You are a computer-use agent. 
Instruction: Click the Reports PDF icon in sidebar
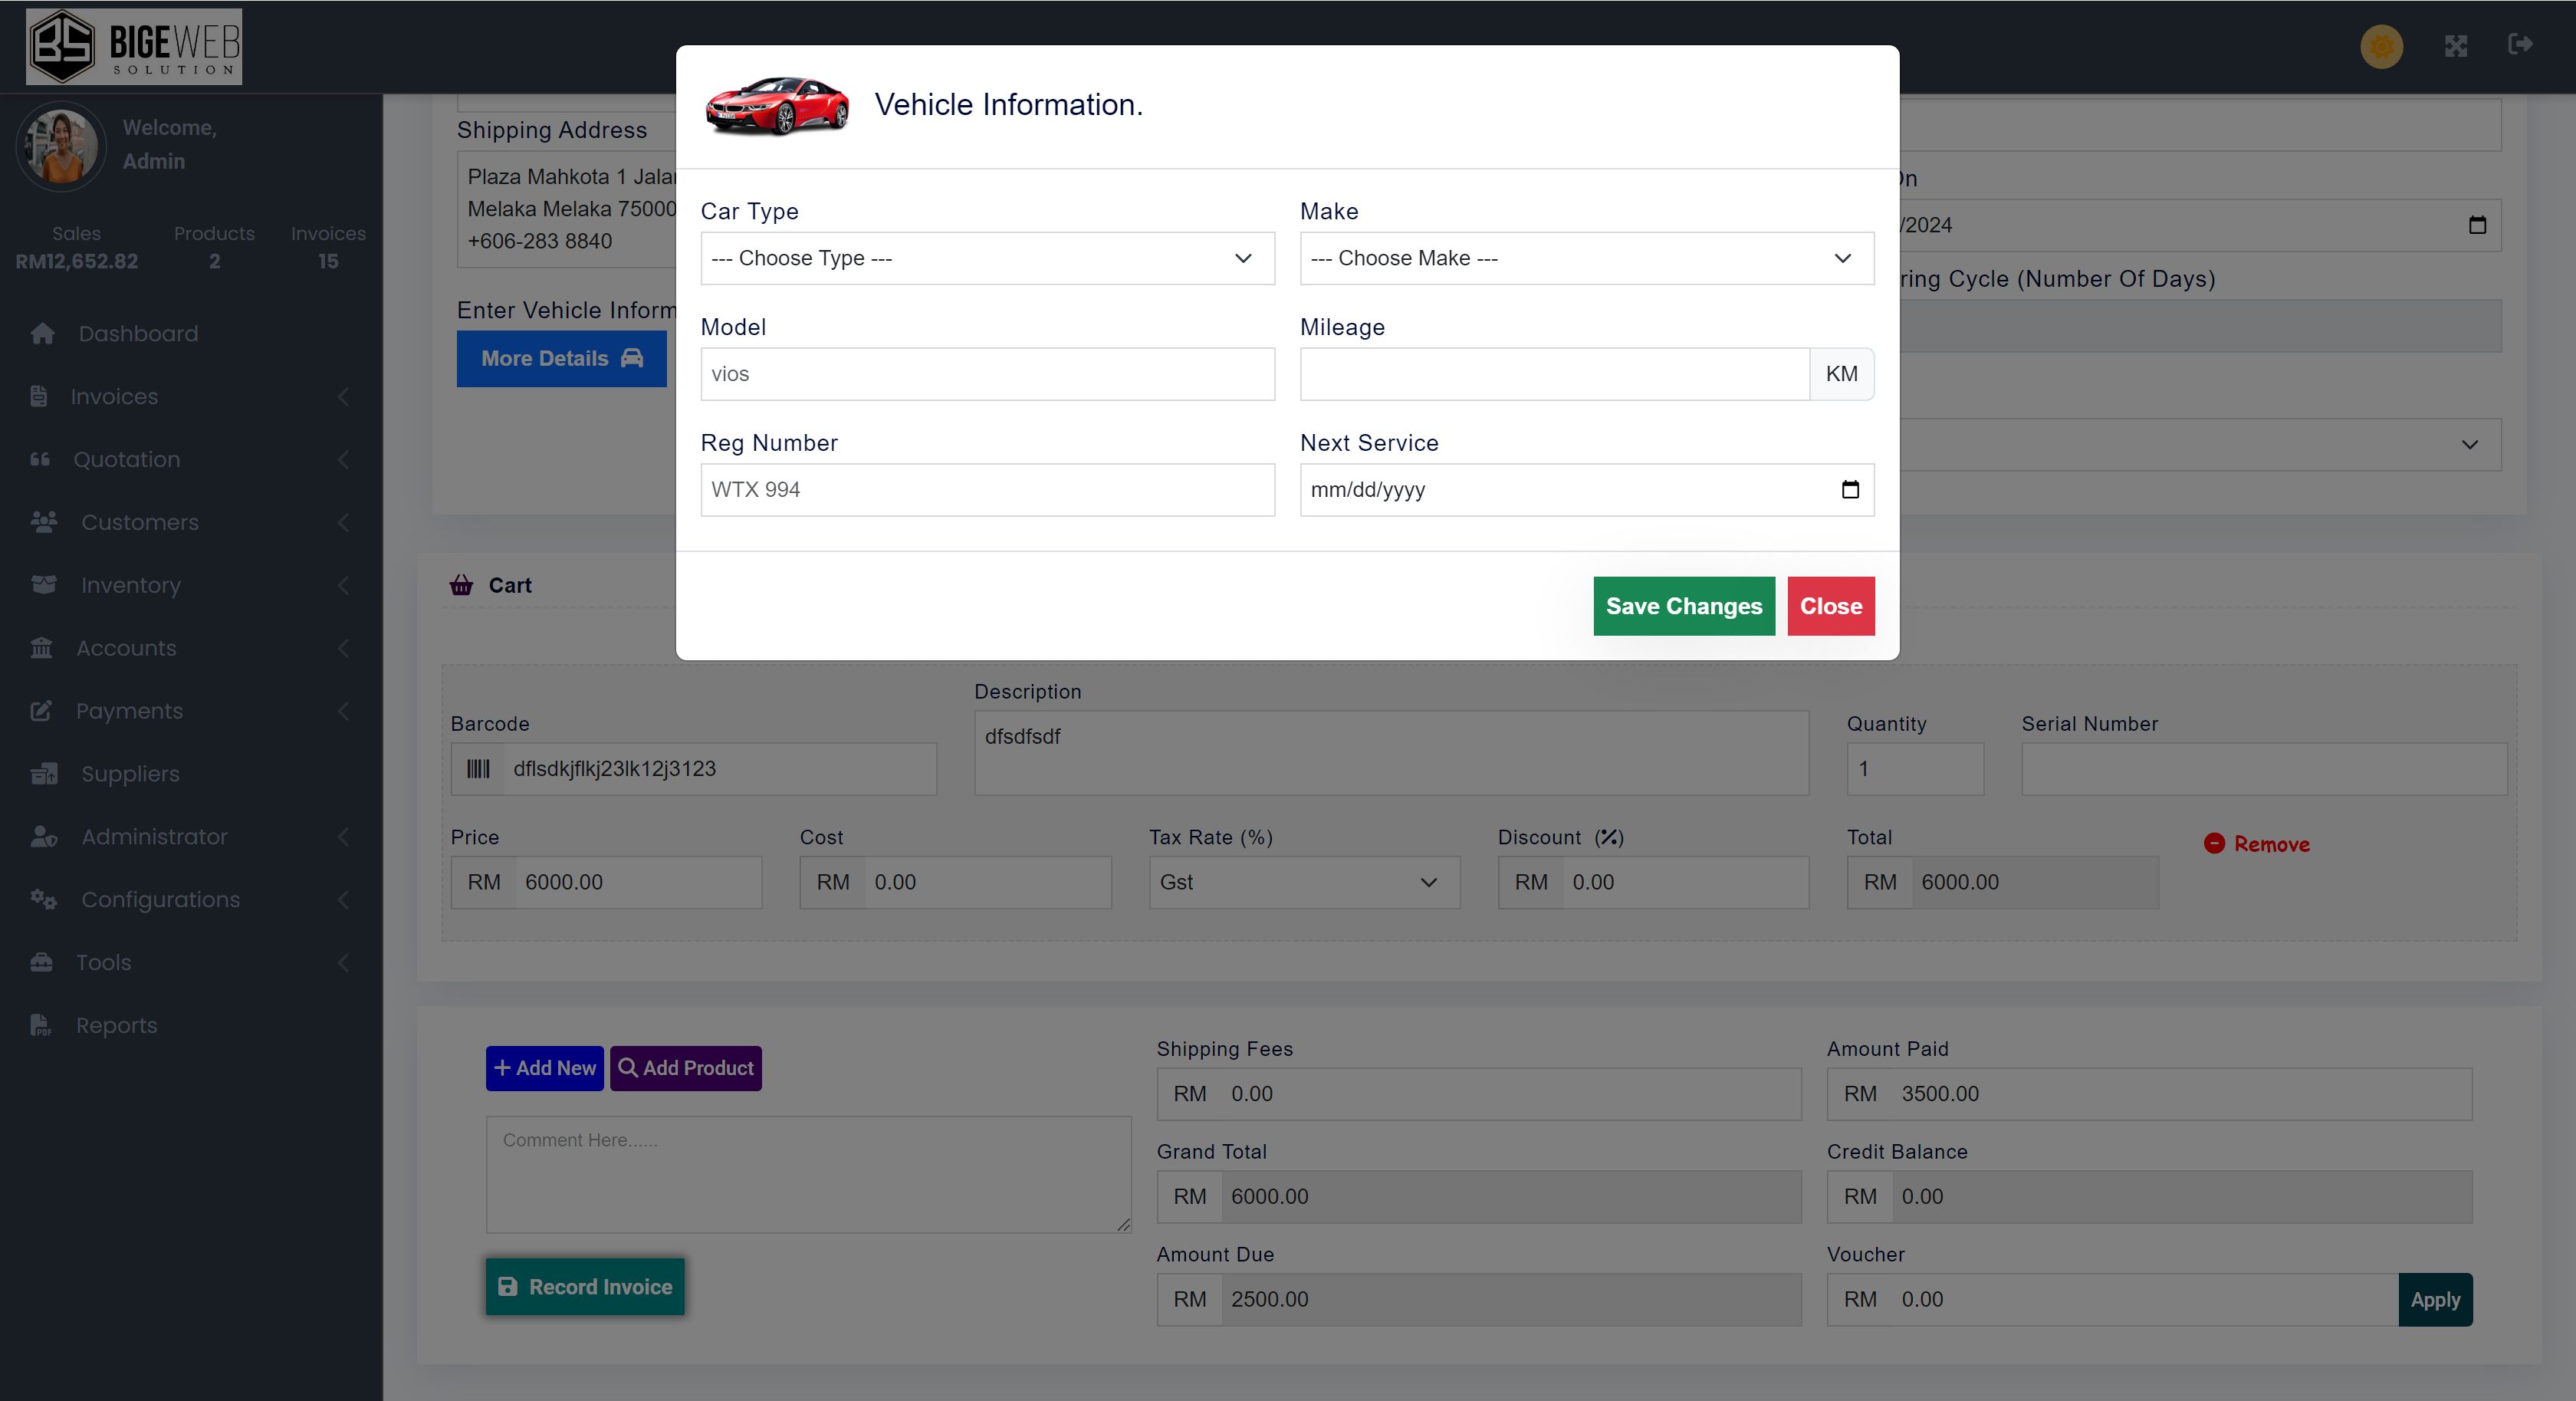pyautogui.click(x=40, y=1025)
